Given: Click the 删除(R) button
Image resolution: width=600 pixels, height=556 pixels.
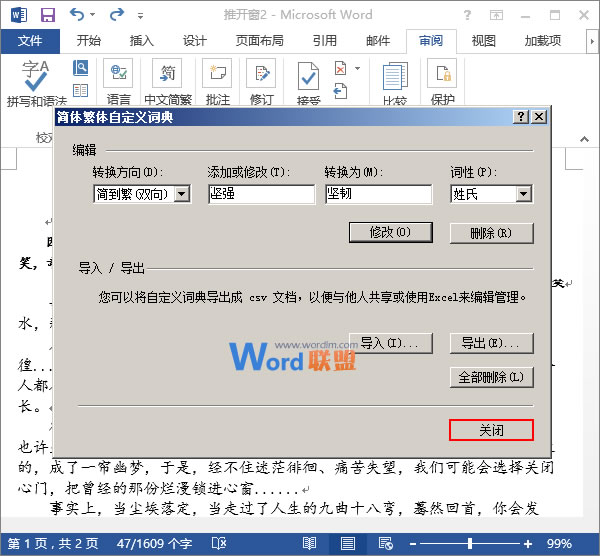Looking at the screenshot, I should pos(491,233).
